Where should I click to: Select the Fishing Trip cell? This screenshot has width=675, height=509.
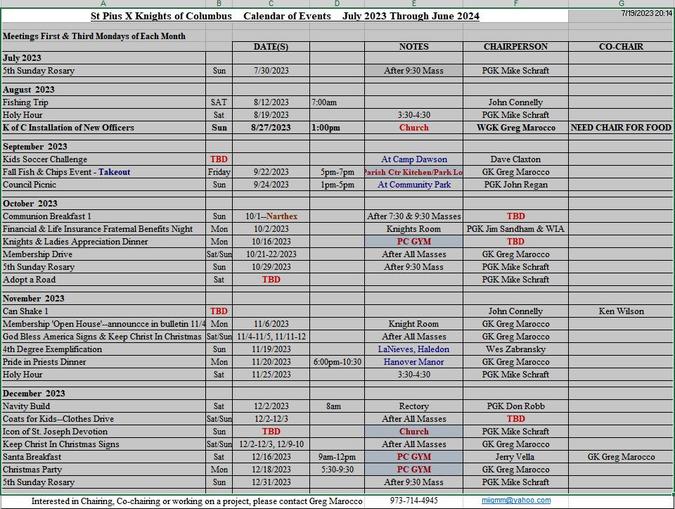click(103, 102)
